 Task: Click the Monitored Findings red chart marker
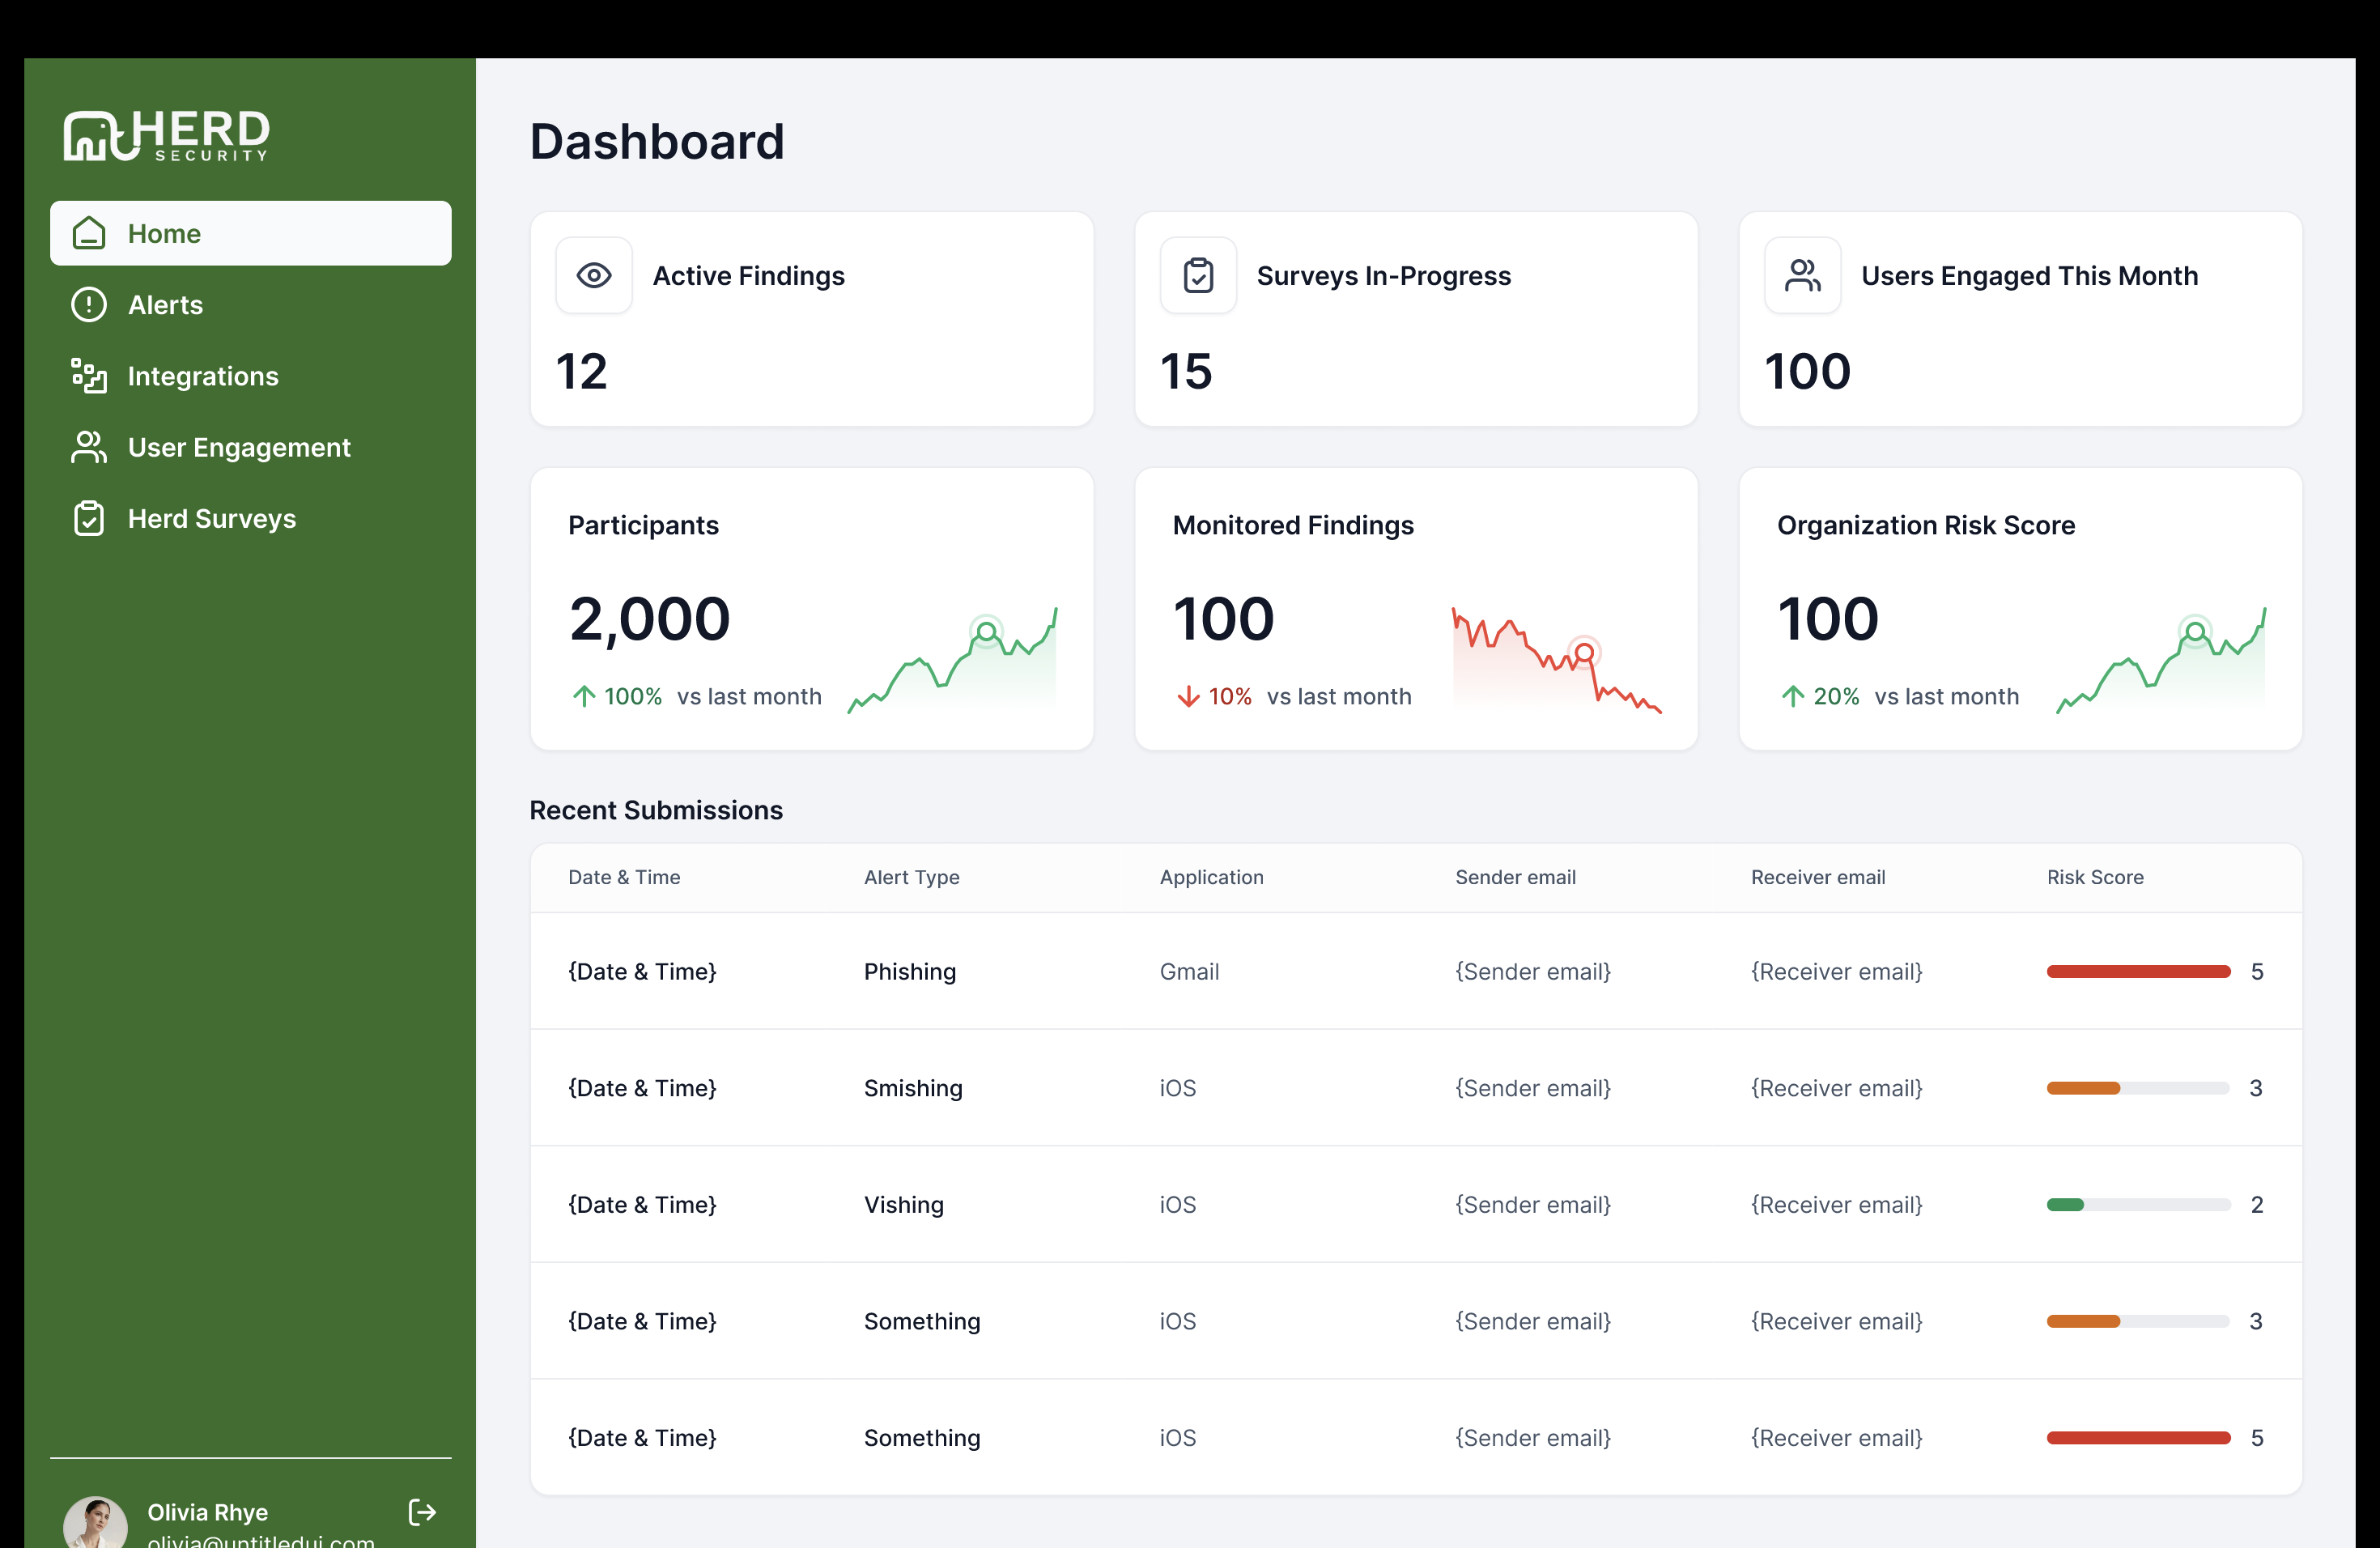point(1584,653)
